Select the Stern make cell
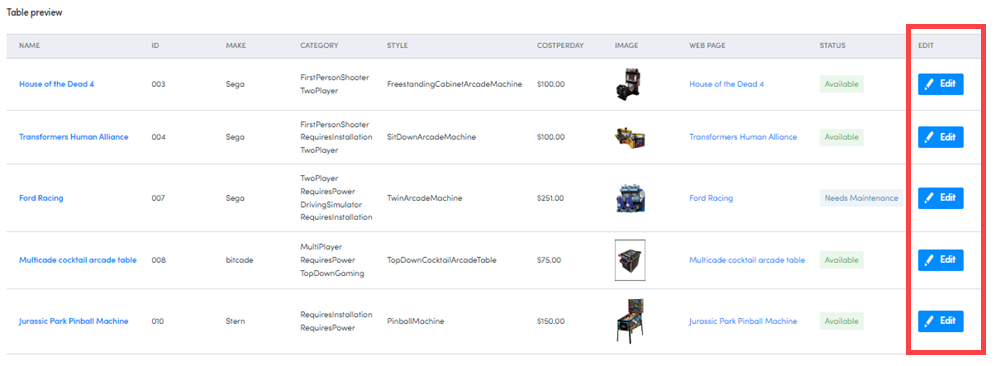The image size is (1000, 366). 235,321
